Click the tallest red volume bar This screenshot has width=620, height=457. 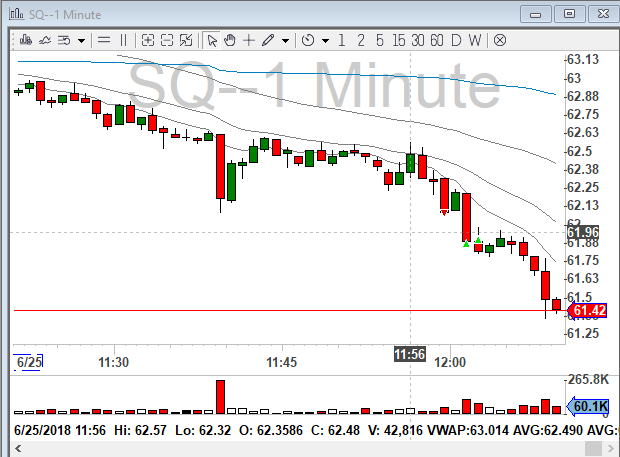point(220,397)
